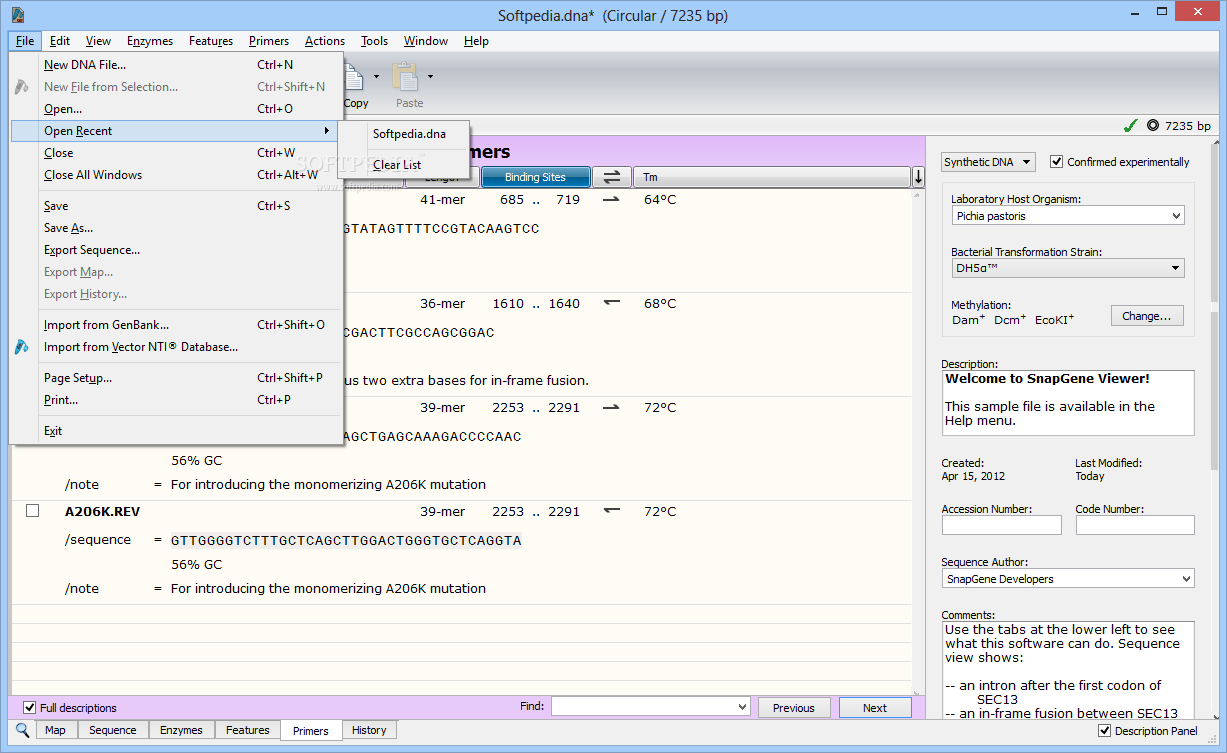Click inside the Description text box
This screenshot has height=753, width=1227.
tap(1068, 403)
